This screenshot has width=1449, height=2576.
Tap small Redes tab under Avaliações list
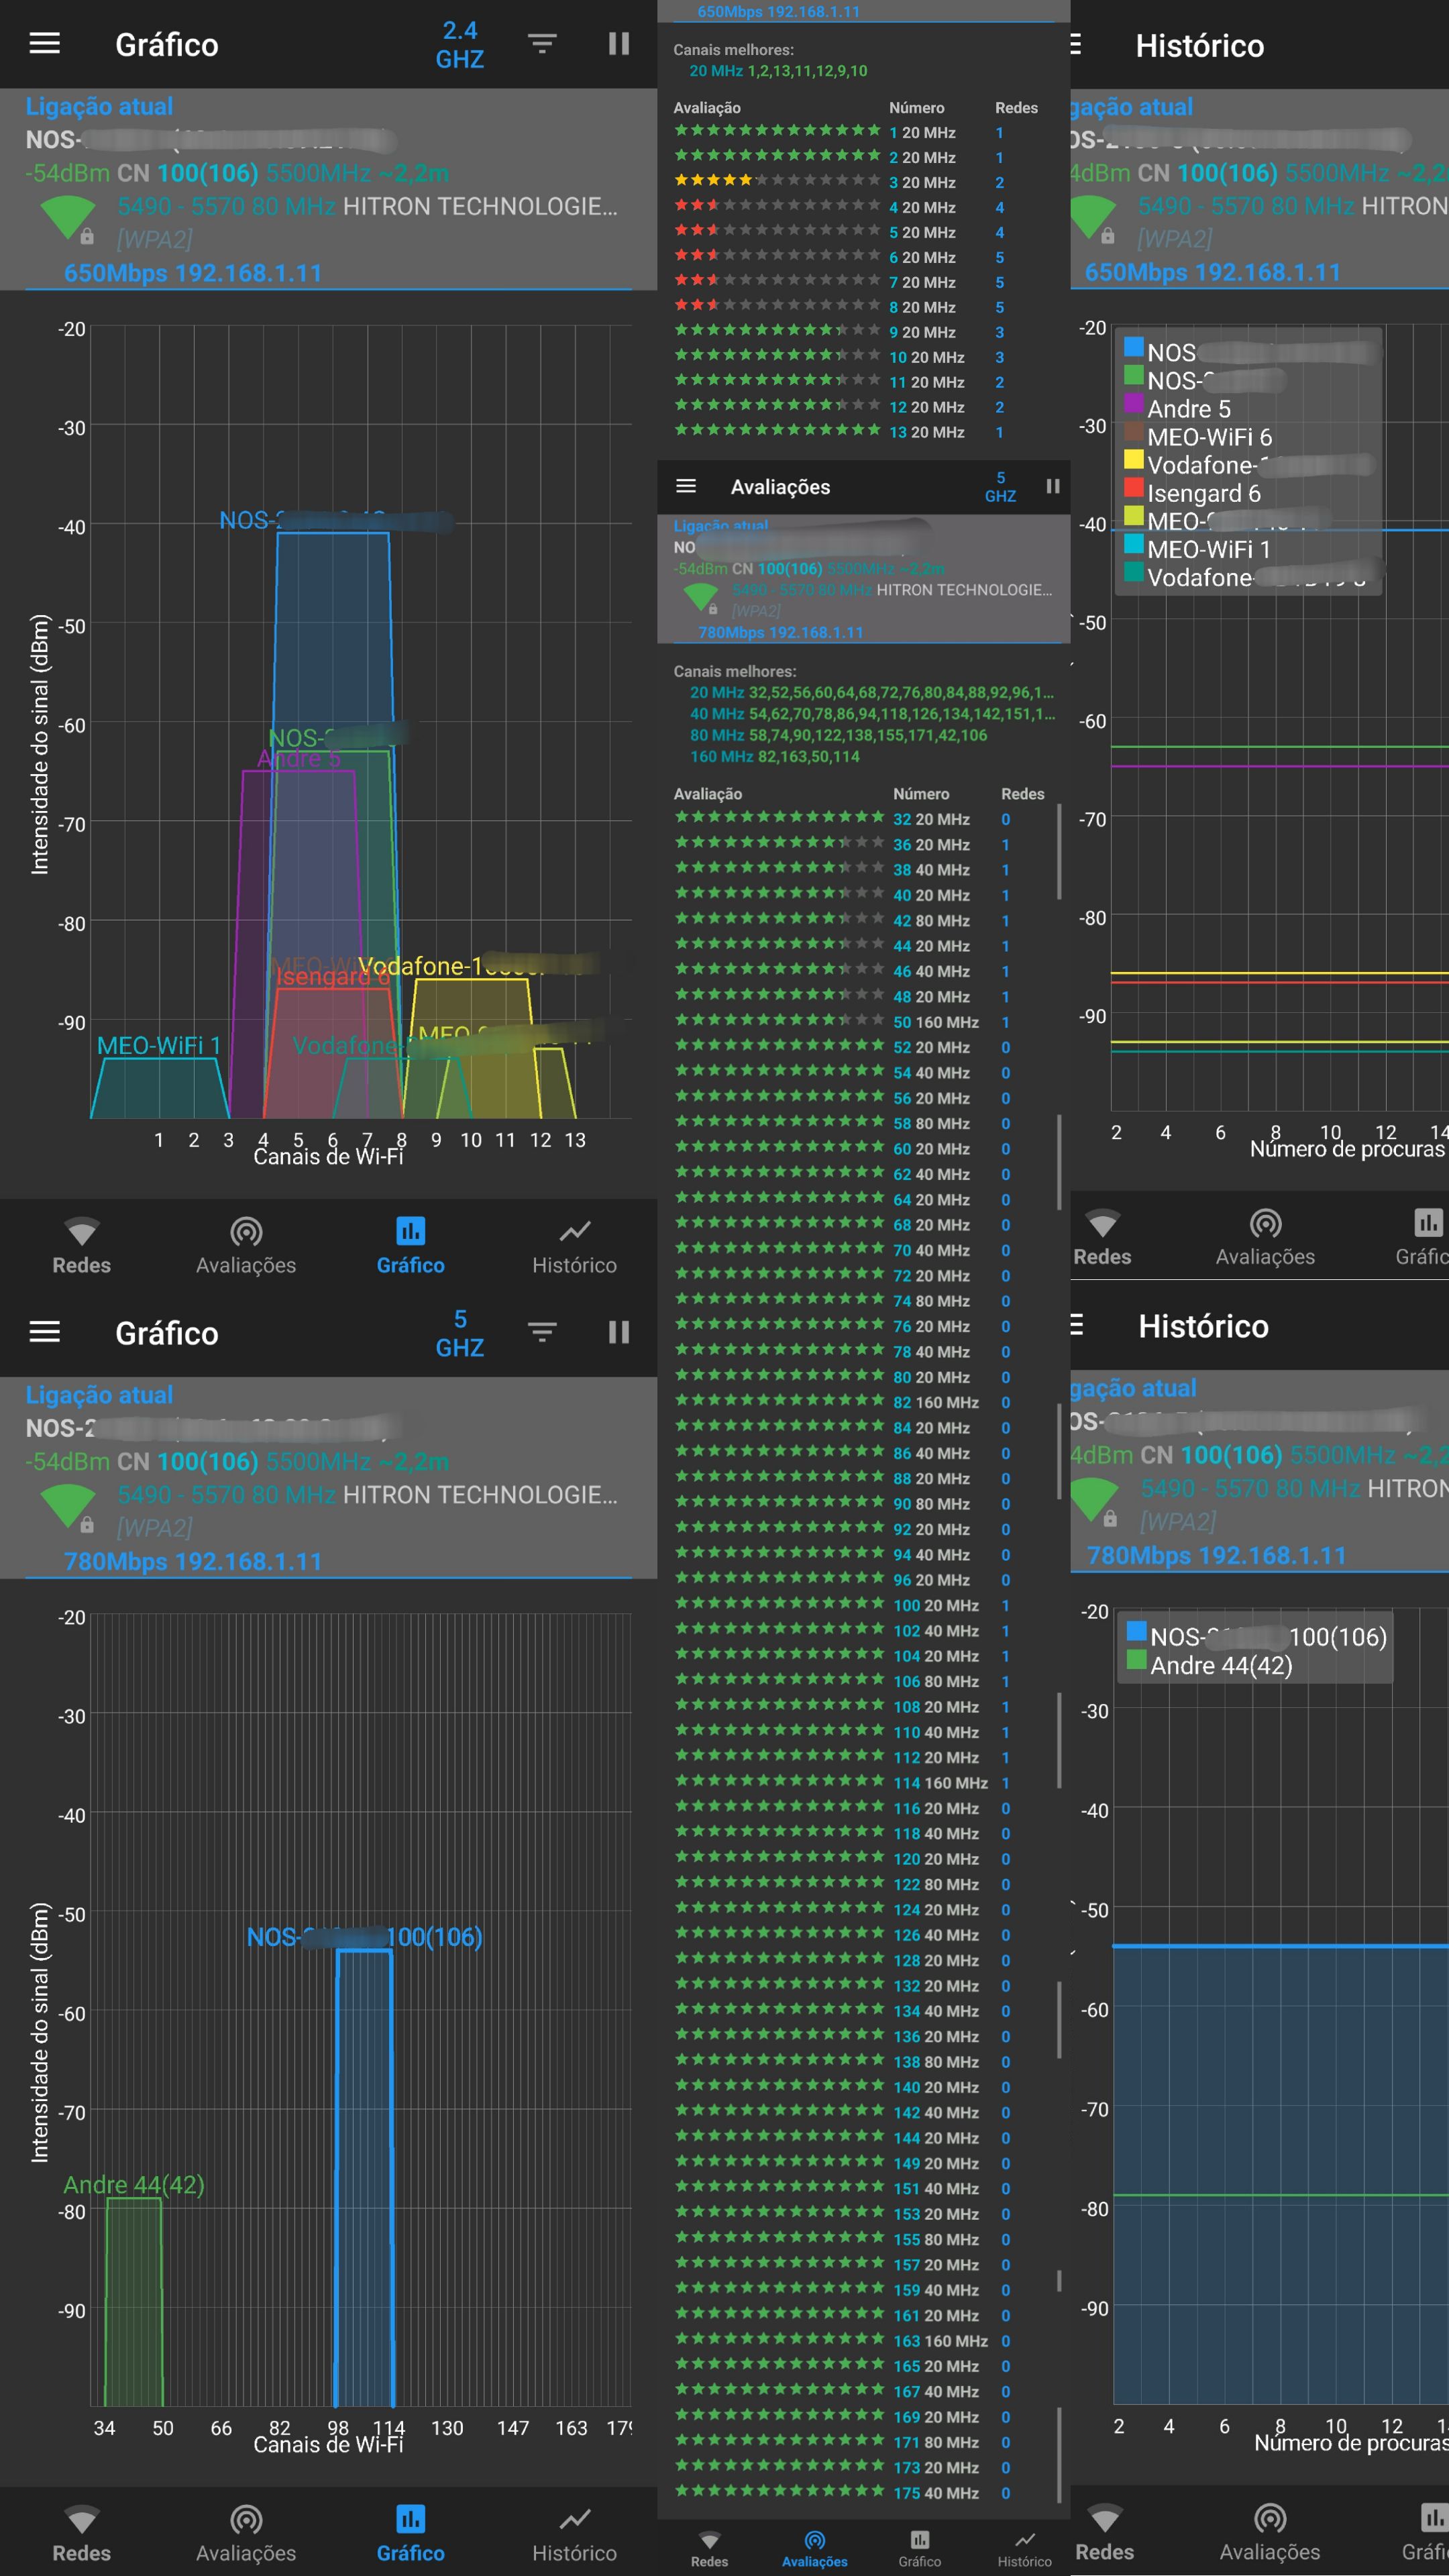click(x=709, y=2550)
